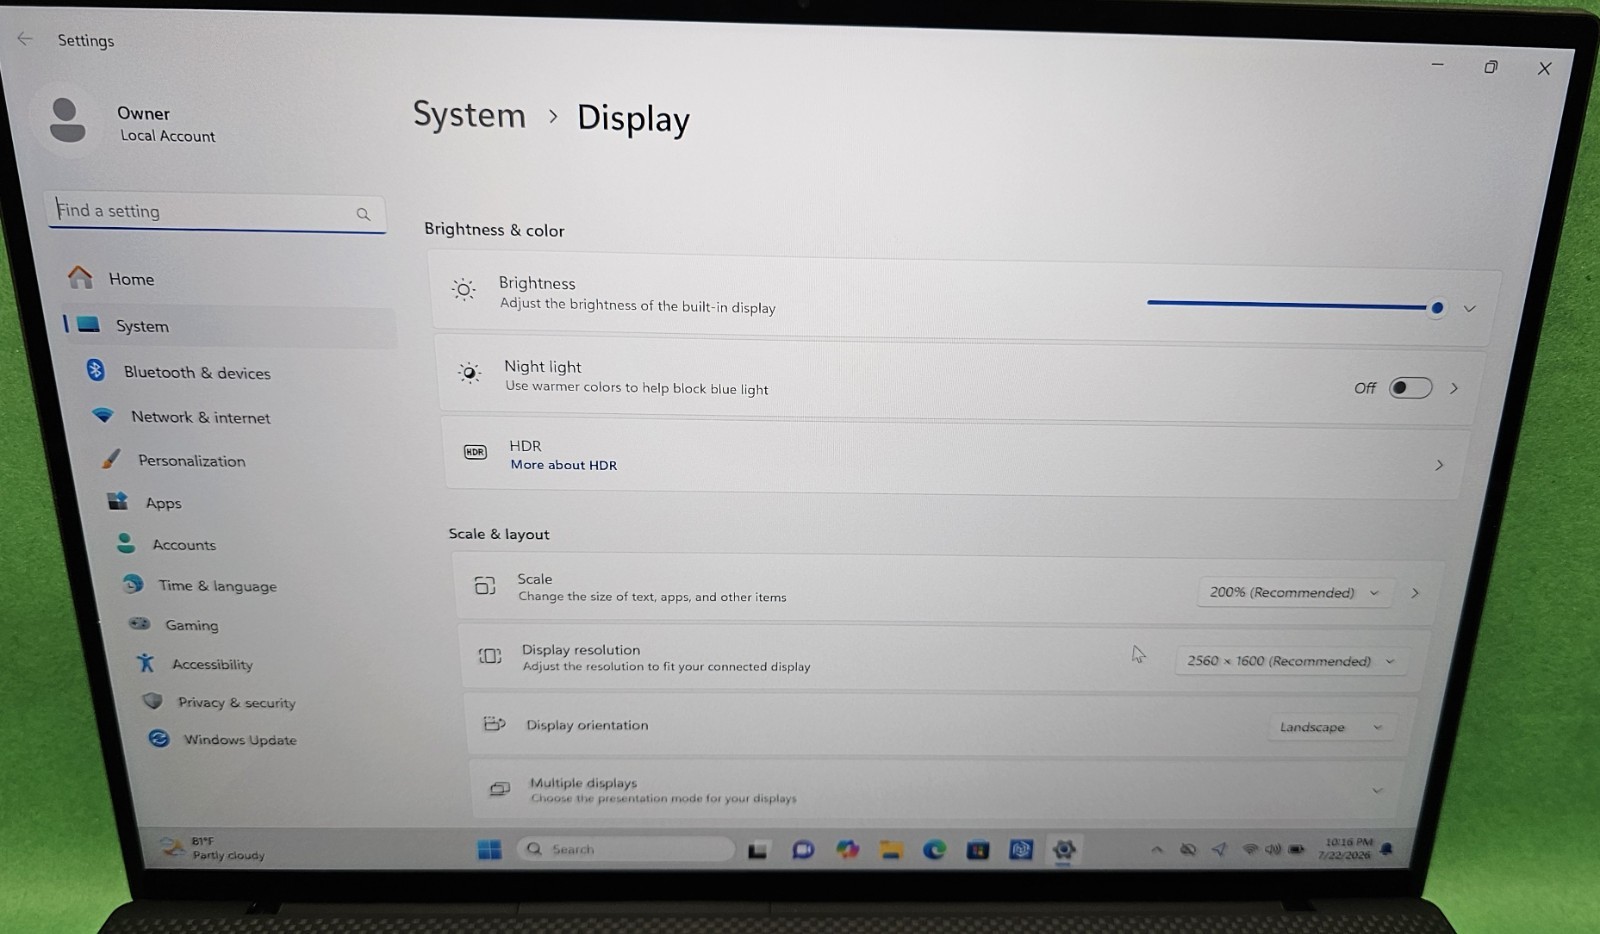Click the Night light icon

pyautogui.click(x=469, y=373)
